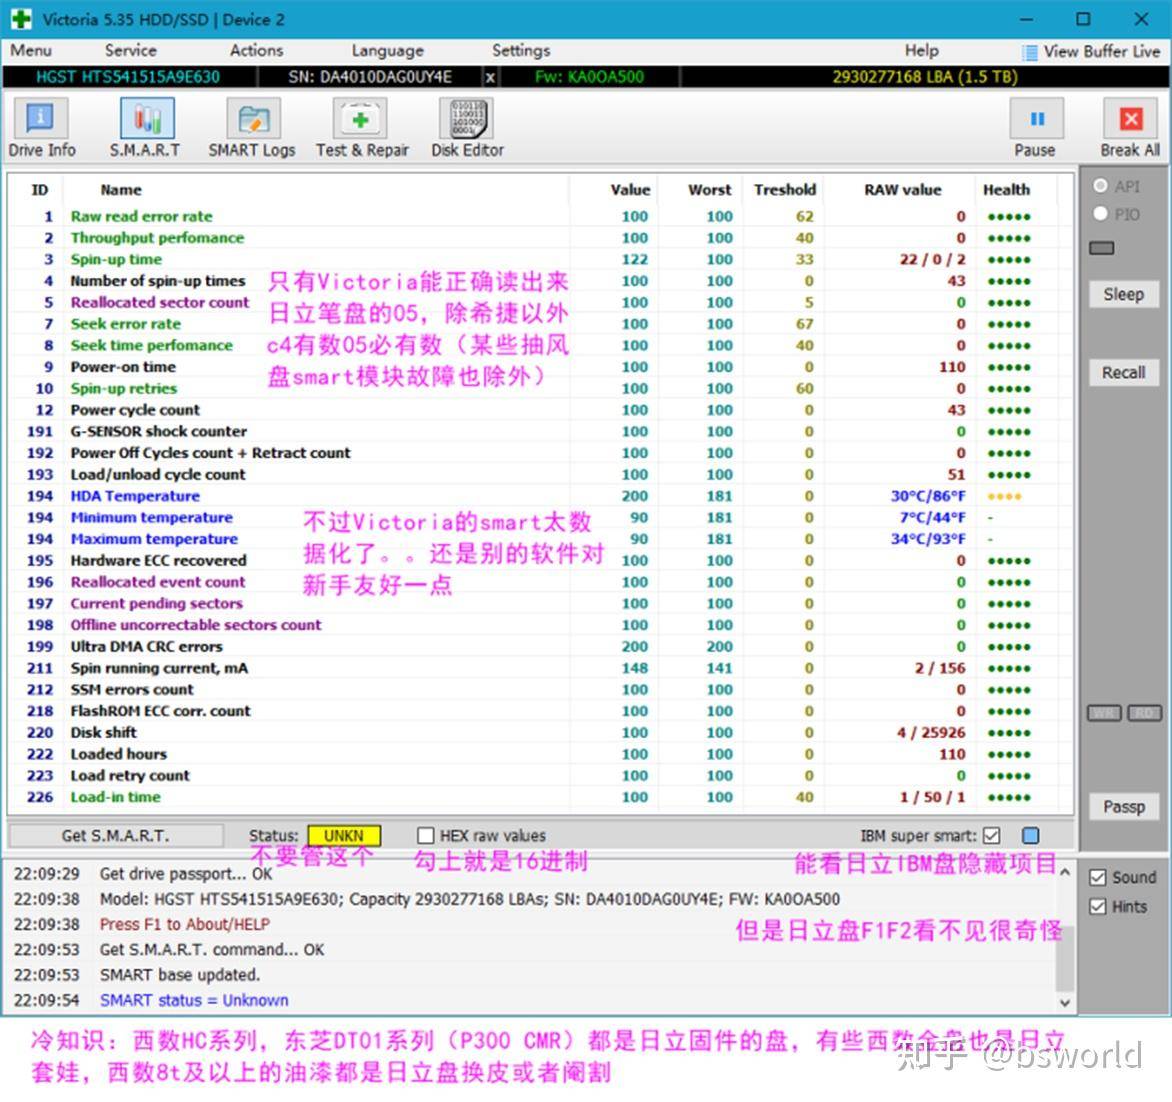Open Test & Repair section
Screen dimensions: 1172x1102
362,127
